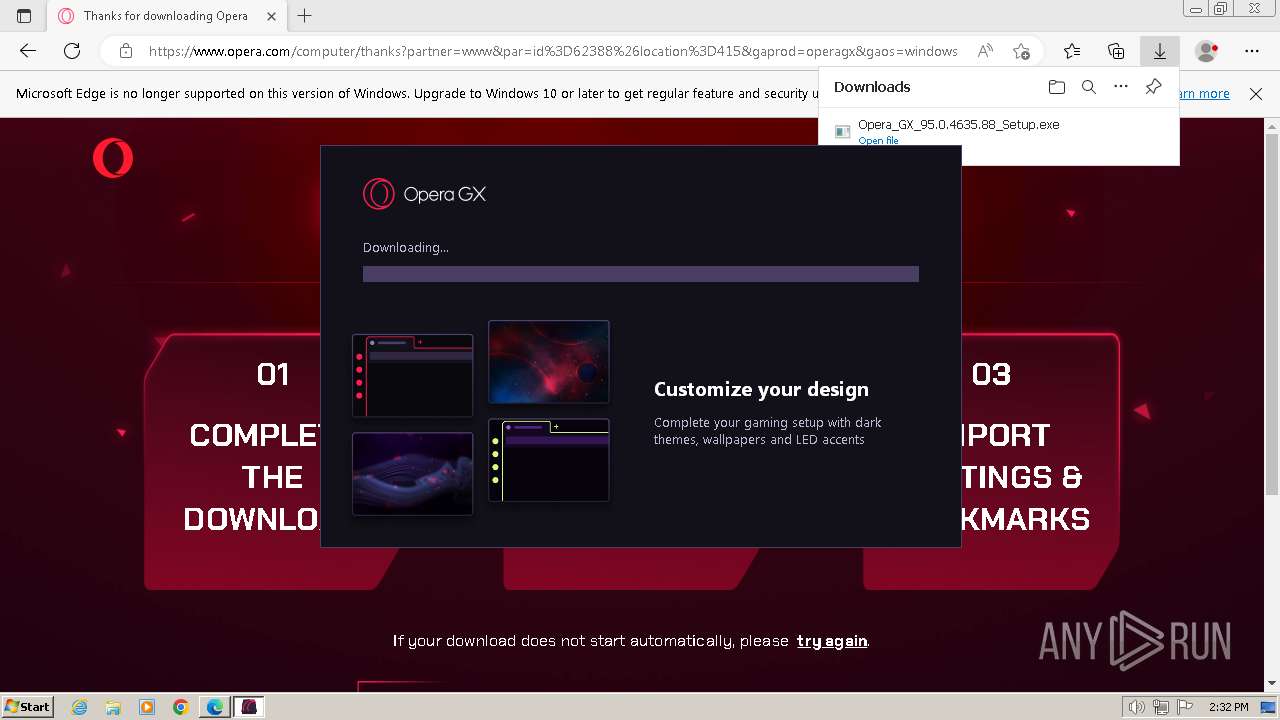Select the Thanks for downloading Opera tab
1280x720 pixels.
click(166, 16)
